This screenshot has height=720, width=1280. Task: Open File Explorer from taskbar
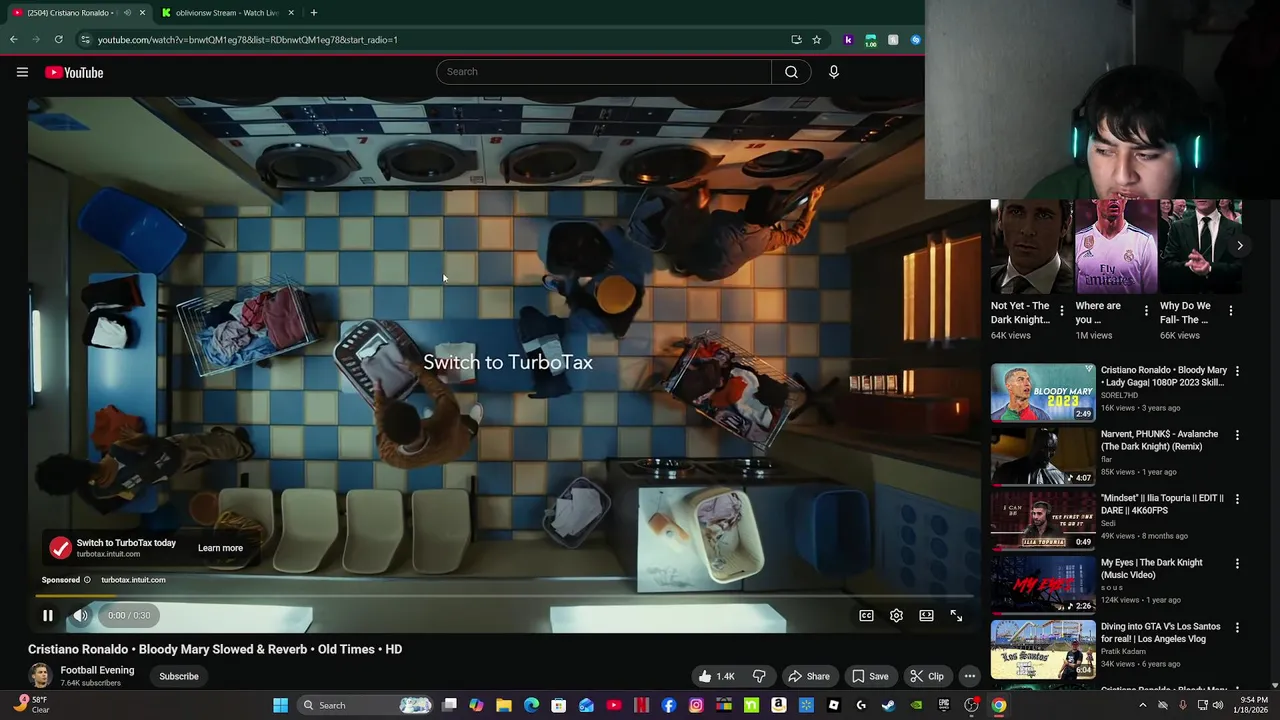(504, 705)
